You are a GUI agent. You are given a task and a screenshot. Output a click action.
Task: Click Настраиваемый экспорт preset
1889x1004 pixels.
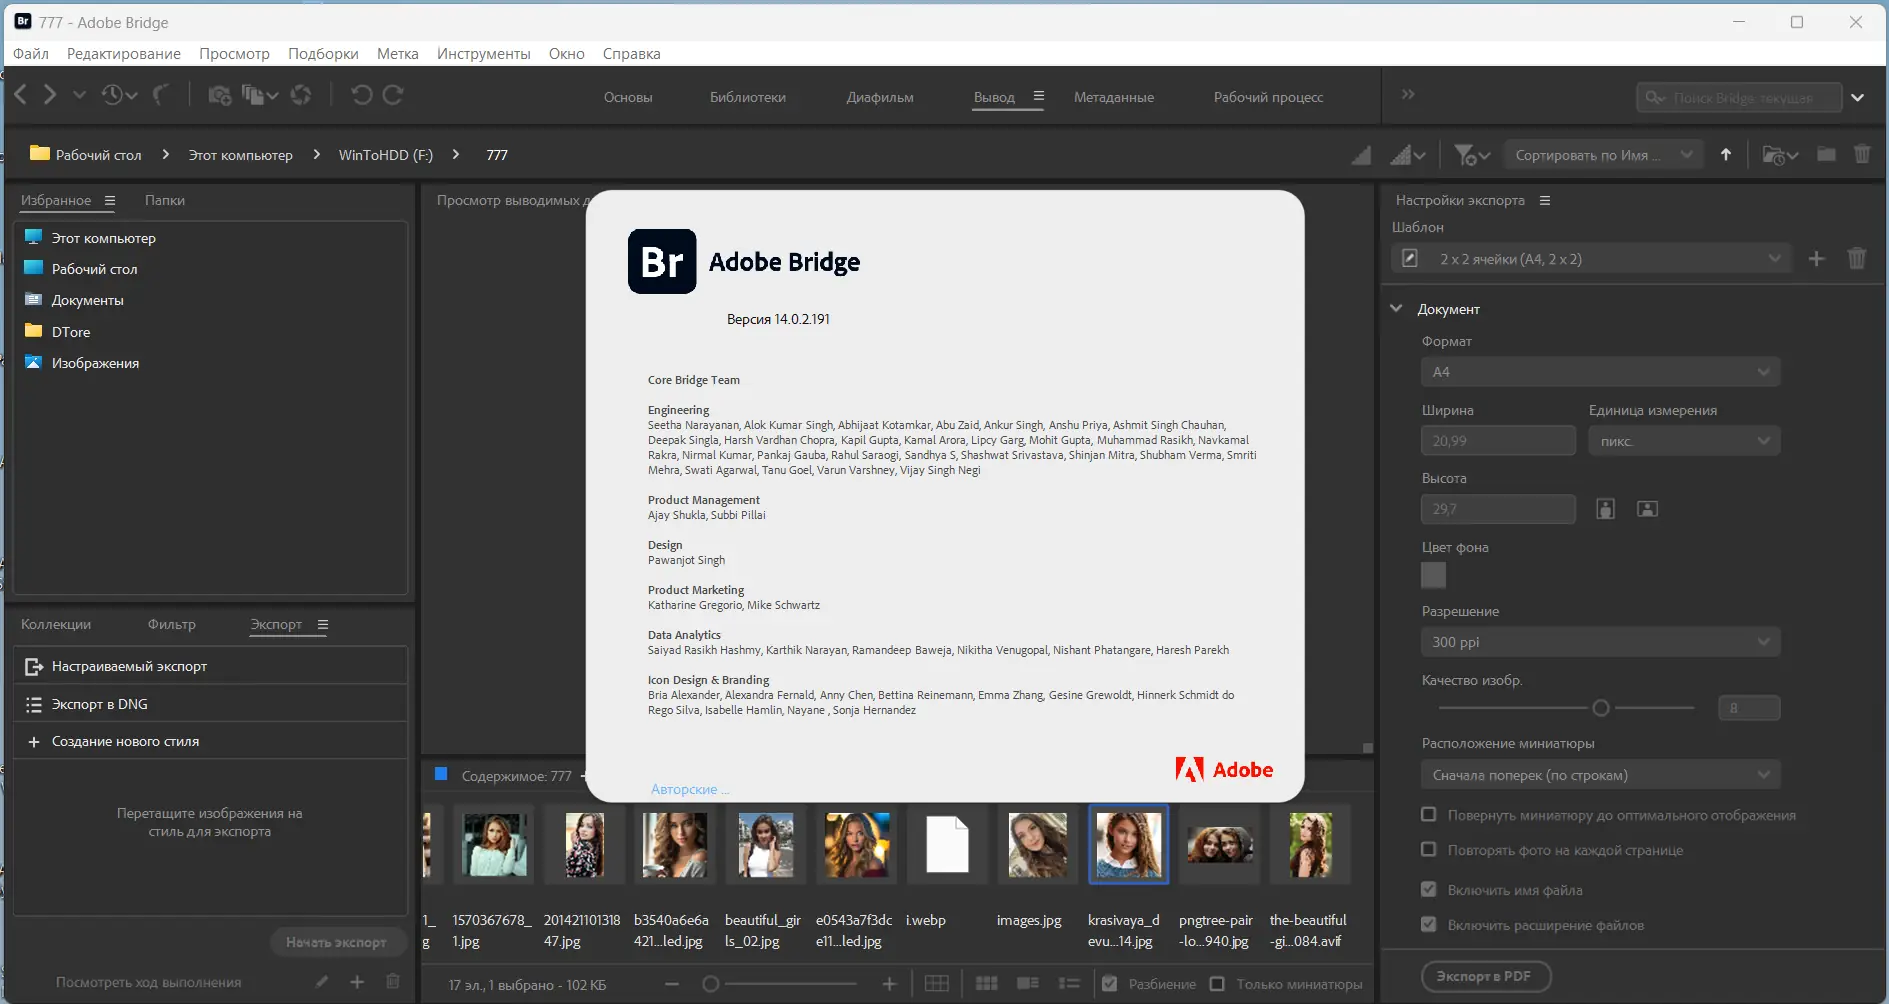210,666
